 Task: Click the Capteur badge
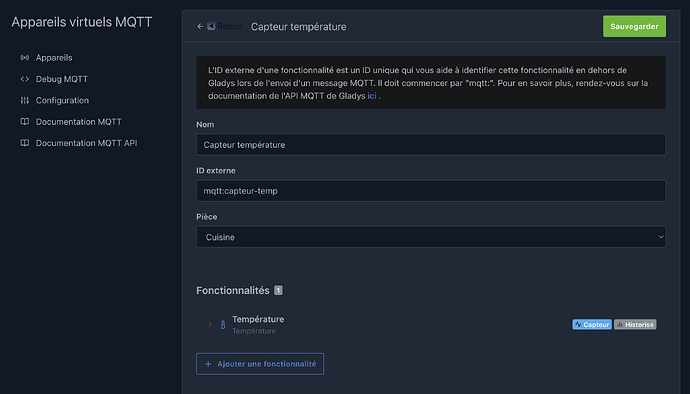point(592,325)
